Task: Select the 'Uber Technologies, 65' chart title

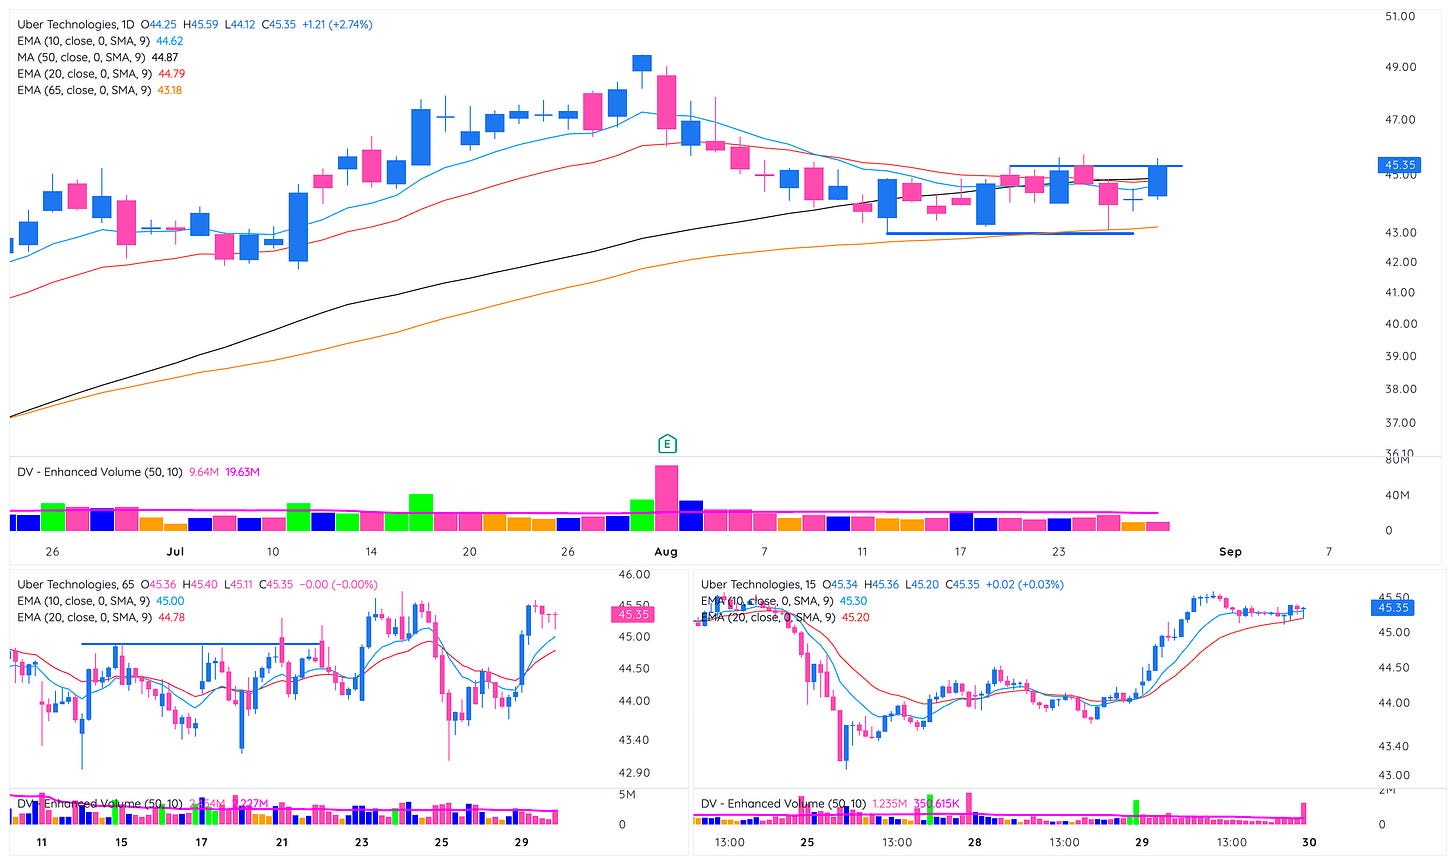Action: point(74,585)
